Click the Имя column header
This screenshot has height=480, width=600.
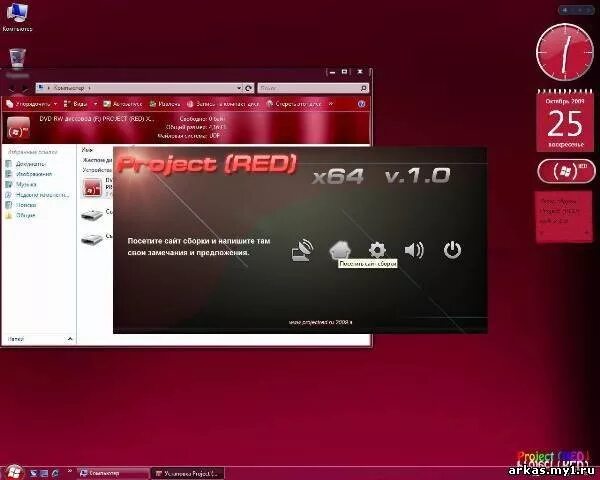point(87,150)
